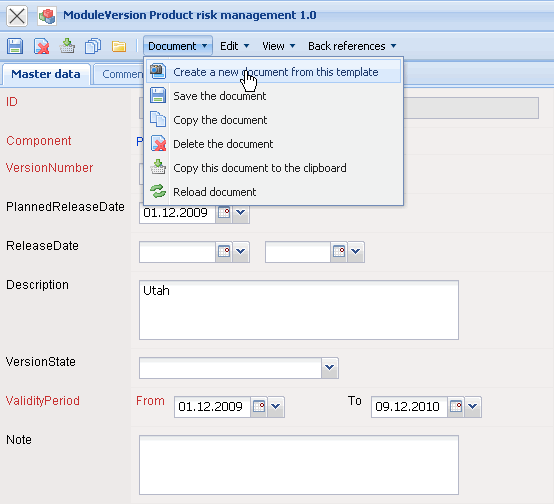Click the yellow folder toolbar icon
Viewport: 554px width, 504px height.
tap(119, 46)
